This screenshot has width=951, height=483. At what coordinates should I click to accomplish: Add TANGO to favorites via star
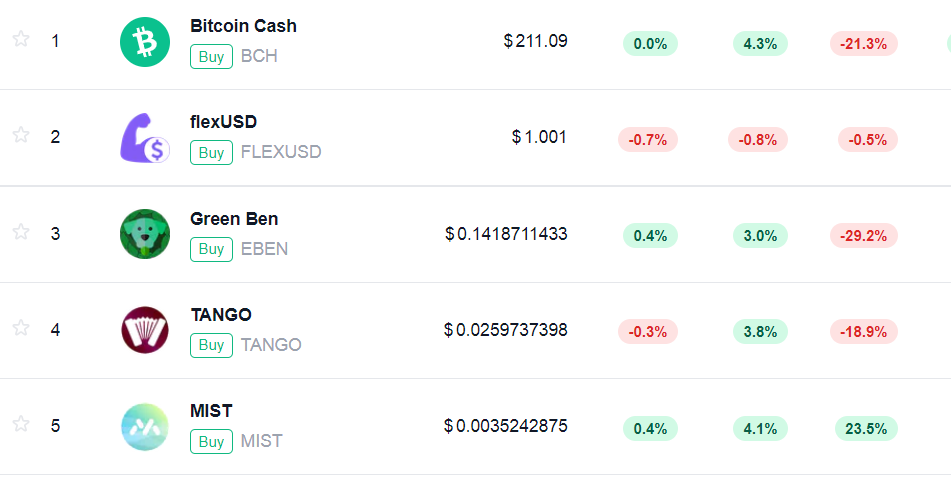21,328
